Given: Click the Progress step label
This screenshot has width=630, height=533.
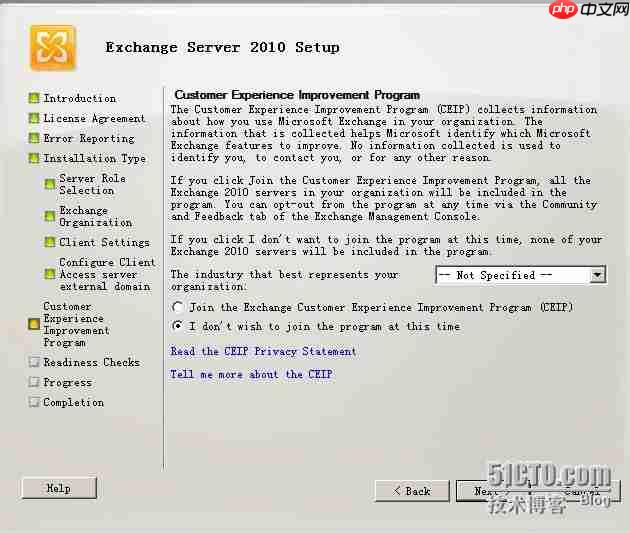Looking at the screenshot, I should tap(68, 382).
